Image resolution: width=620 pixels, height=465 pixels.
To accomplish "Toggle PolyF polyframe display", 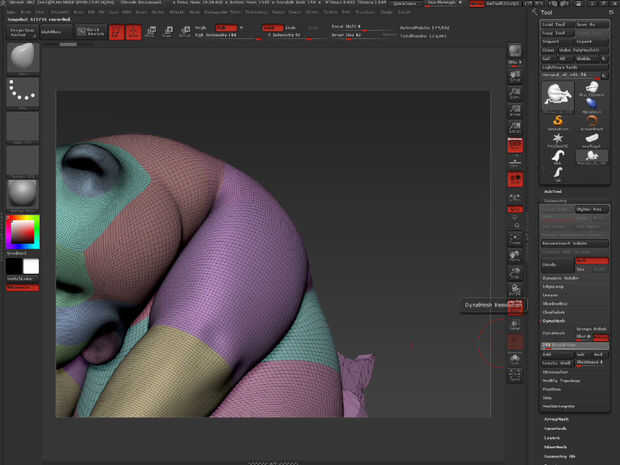I will tap(516, 307).
